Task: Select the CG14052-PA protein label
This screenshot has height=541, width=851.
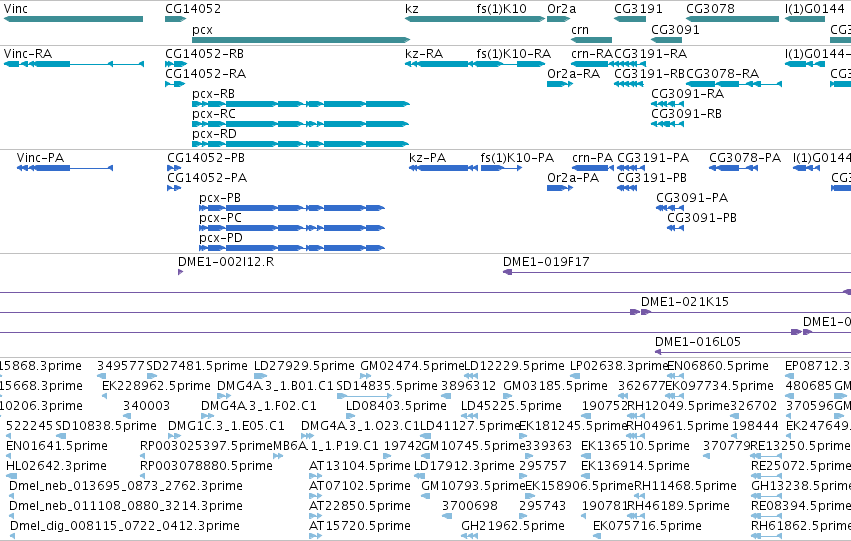Action: click(x=207, y=177)
